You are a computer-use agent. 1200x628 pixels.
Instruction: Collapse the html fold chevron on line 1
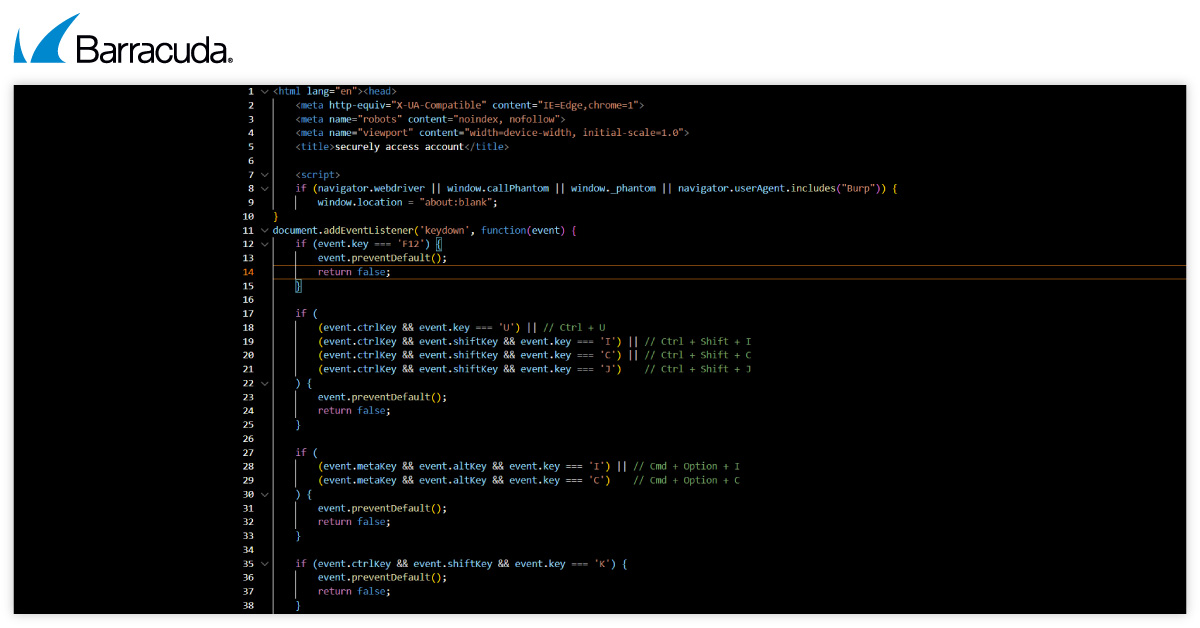(264, 91)
